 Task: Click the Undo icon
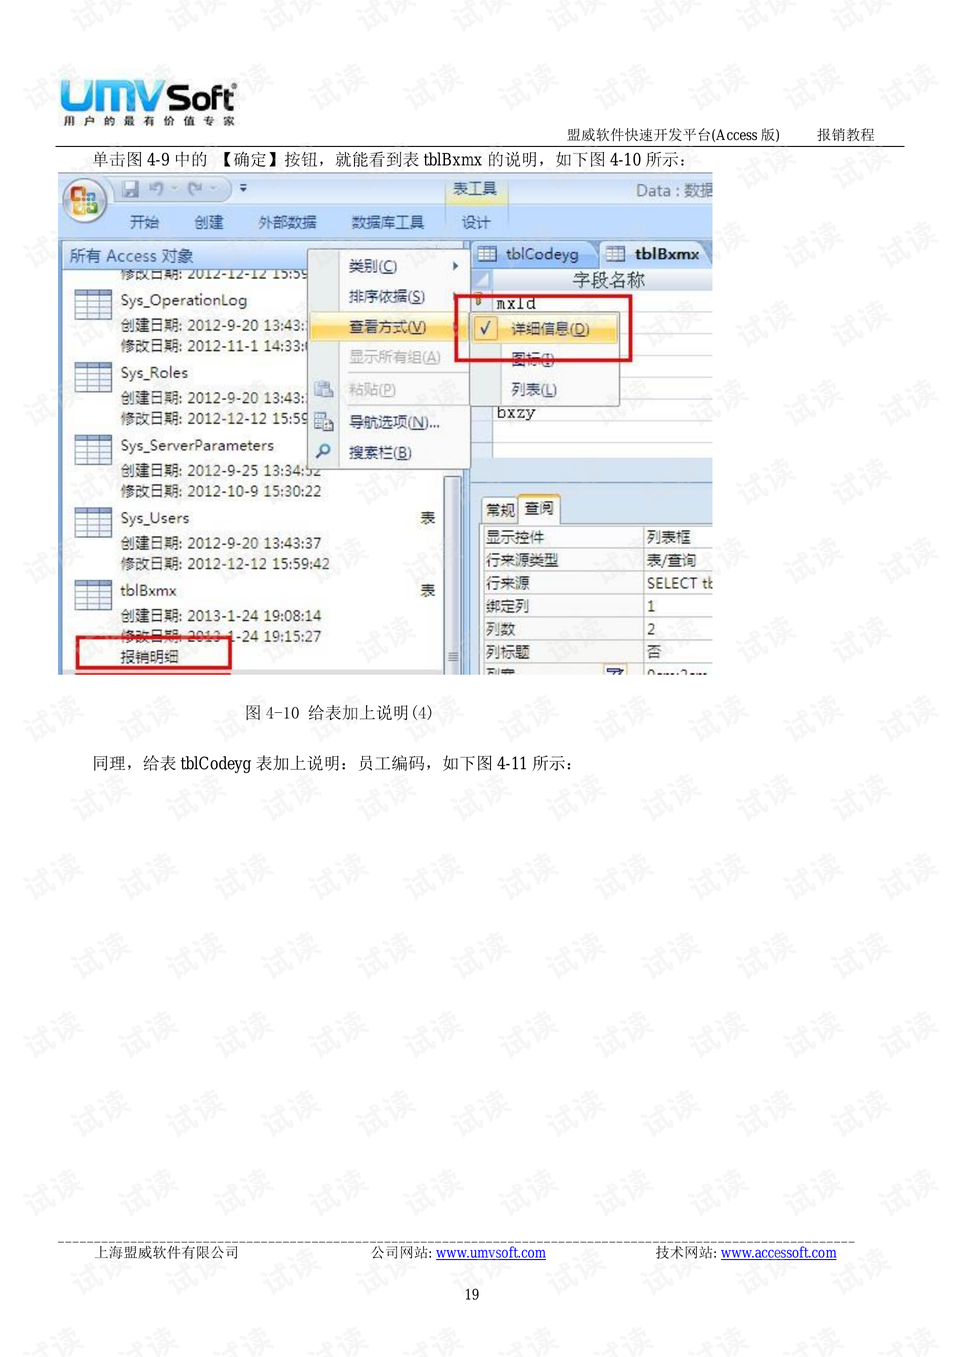point(156,190)
